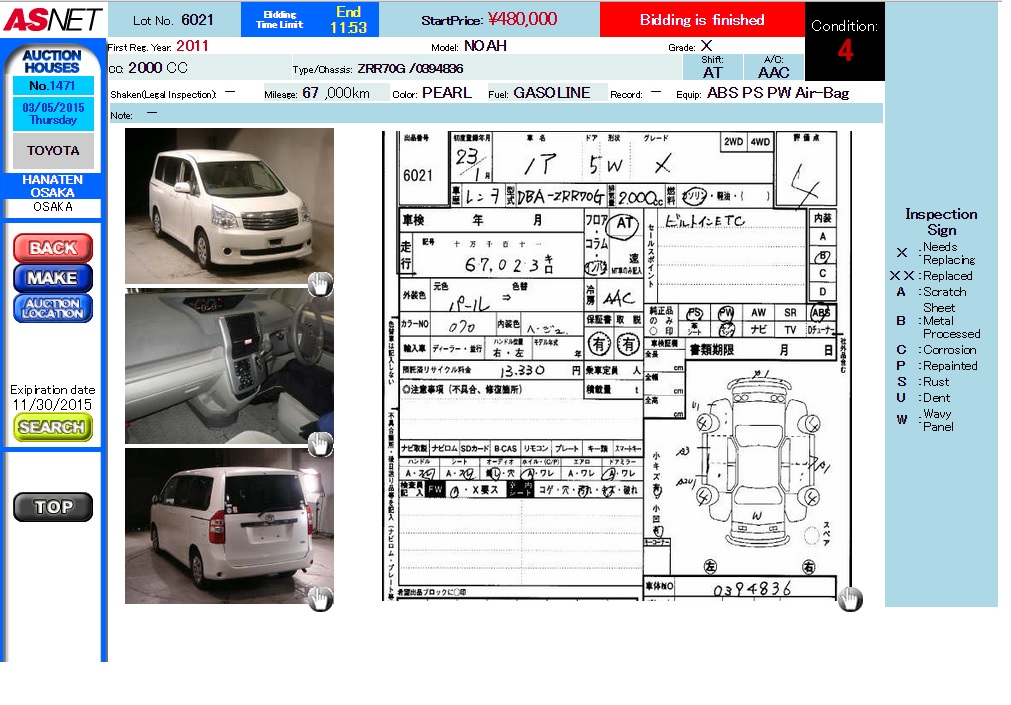This screenshot has width=1011, height=705.
Task: Click the green SEARCH button
Action: coord(53,427)
